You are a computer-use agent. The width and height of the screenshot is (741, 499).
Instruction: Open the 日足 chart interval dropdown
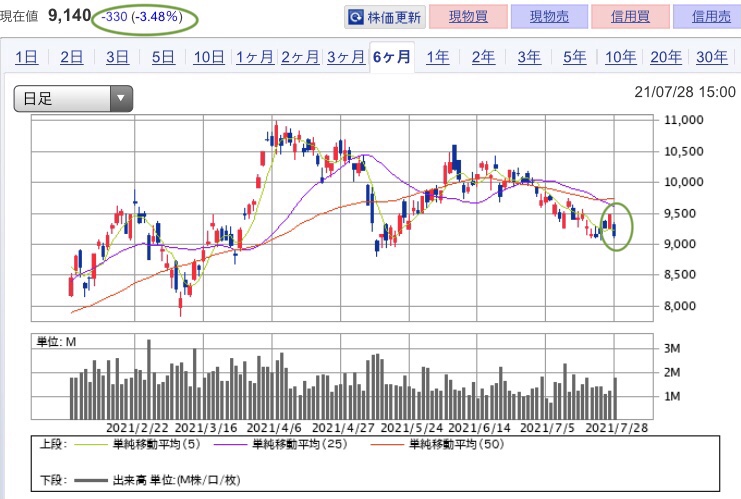tap(73, 98)
